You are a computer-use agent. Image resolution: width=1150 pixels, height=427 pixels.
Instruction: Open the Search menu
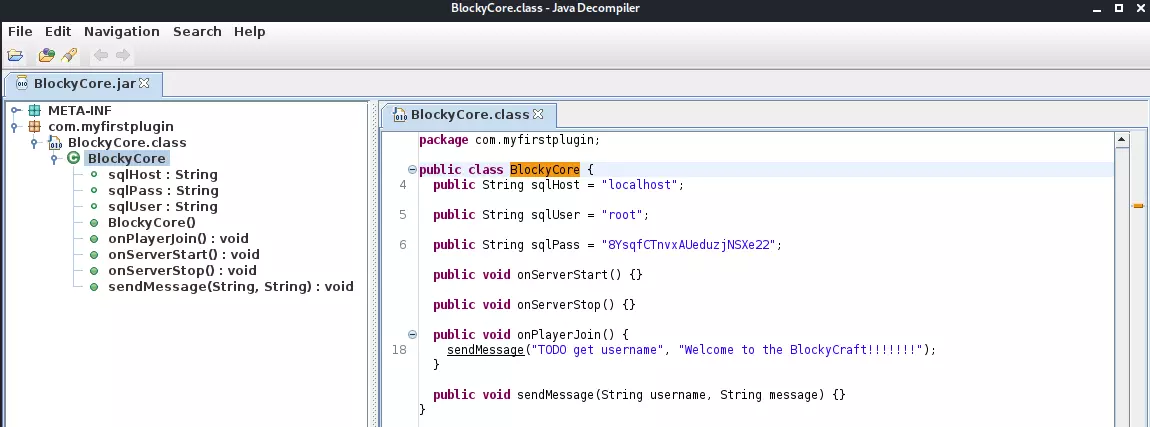[197, 31]
